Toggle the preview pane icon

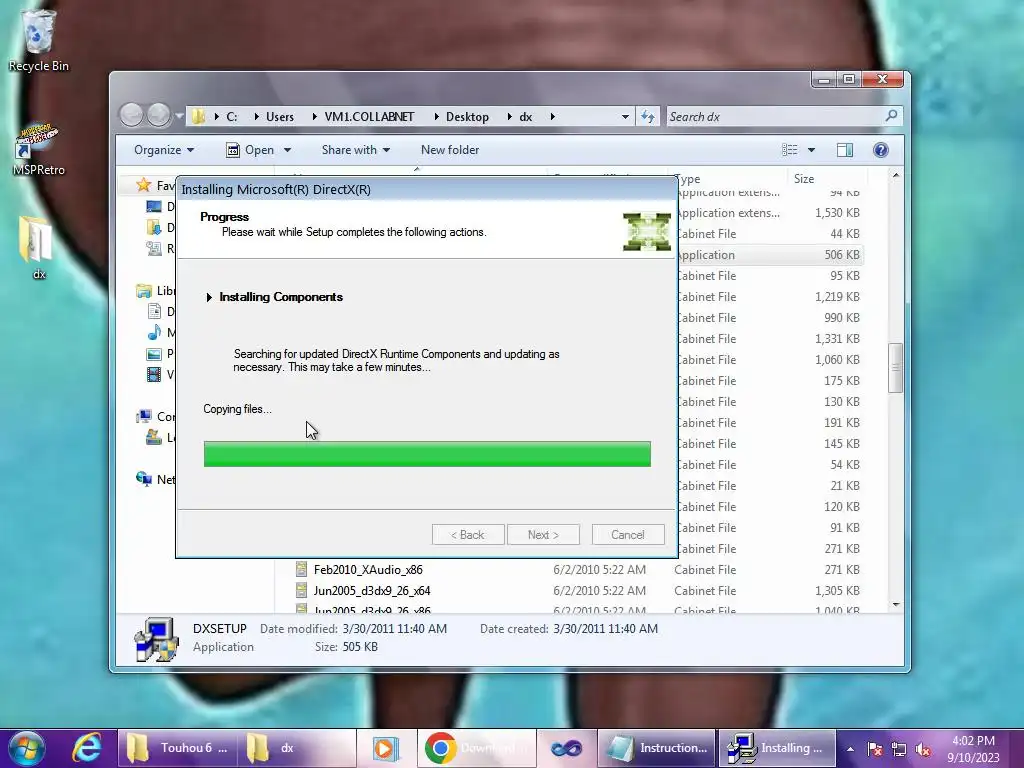pos(844,150)
